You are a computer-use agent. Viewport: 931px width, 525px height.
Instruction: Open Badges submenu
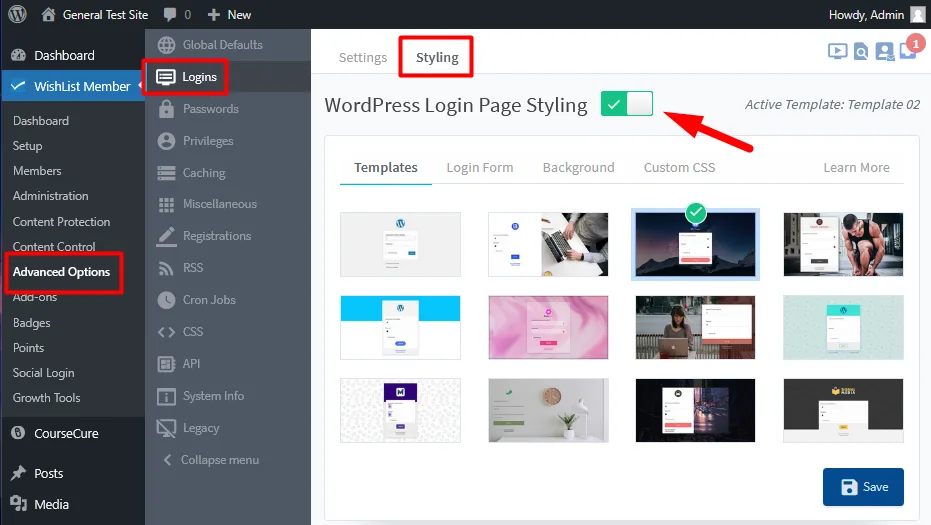coord(31,322)
